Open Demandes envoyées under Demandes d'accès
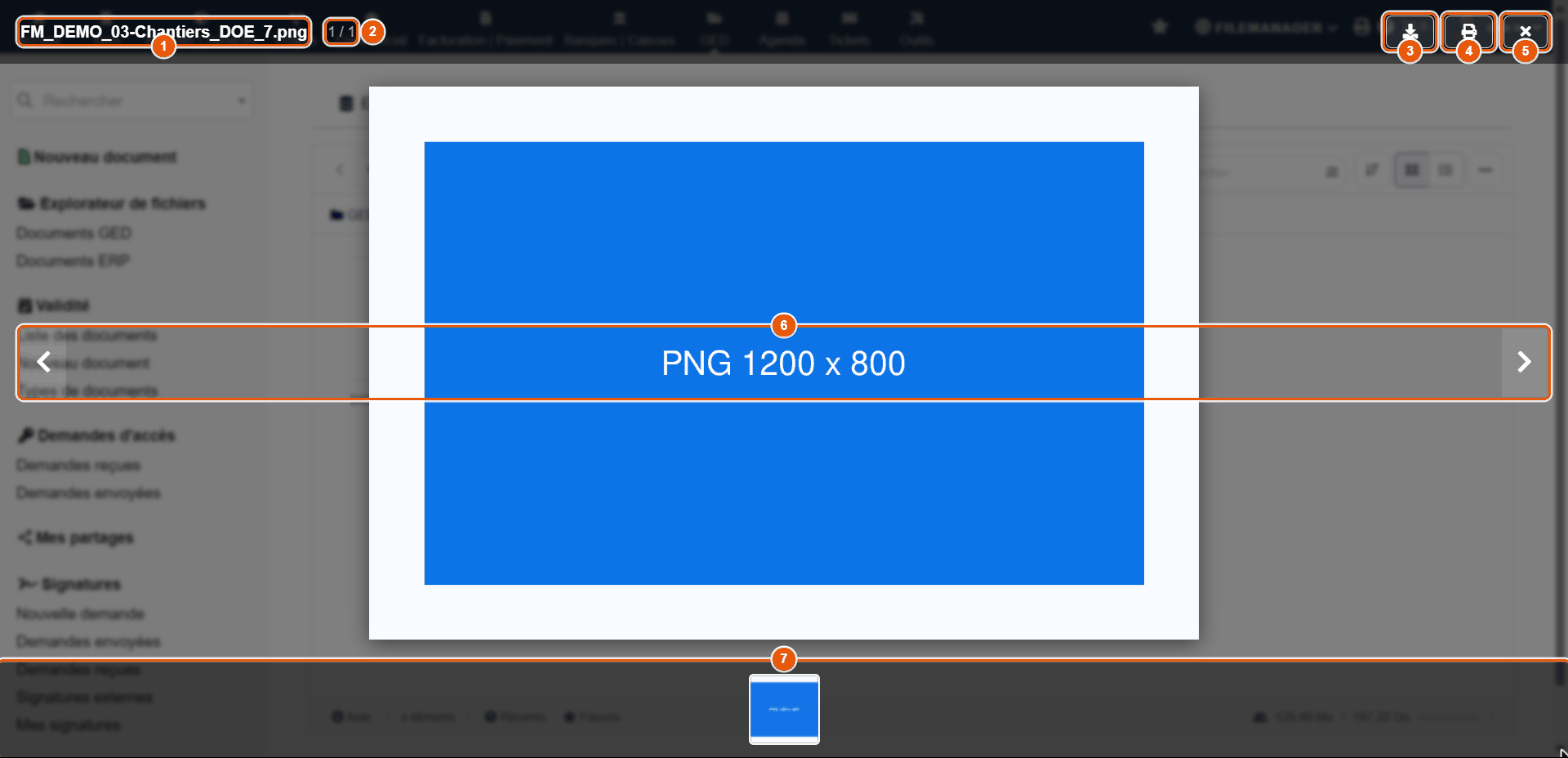 pos(89,493)
